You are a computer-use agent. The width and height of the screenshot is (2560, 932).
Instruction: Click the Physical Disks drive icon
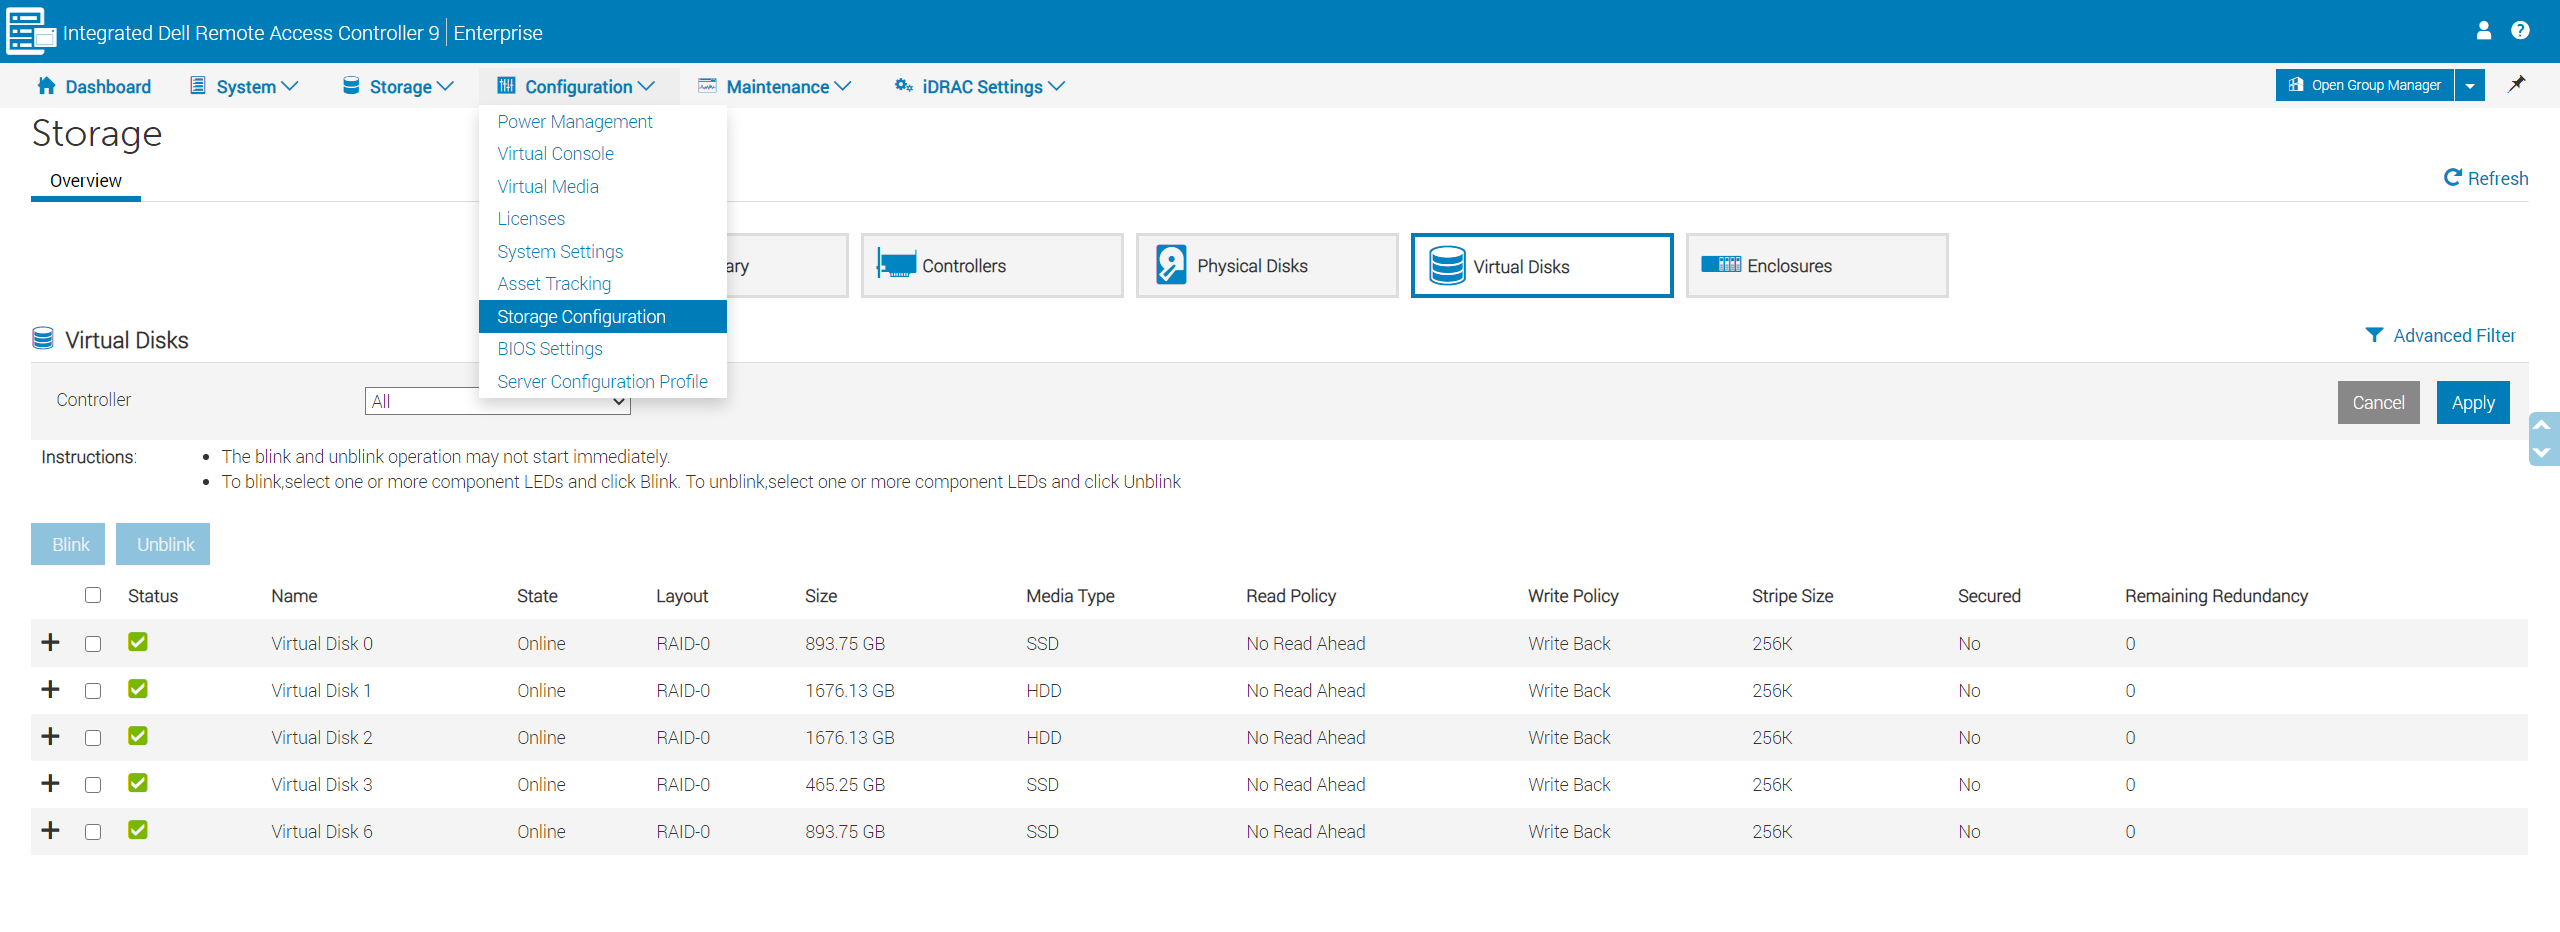pyautogui.click(x=1171, y=265)
